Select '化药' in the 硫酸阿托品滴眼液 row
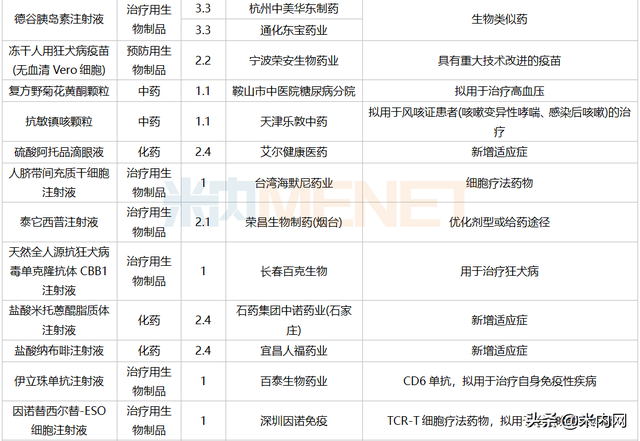Image resolution: width=640 pixels, height=441 pixels. (x=149, y=152)
